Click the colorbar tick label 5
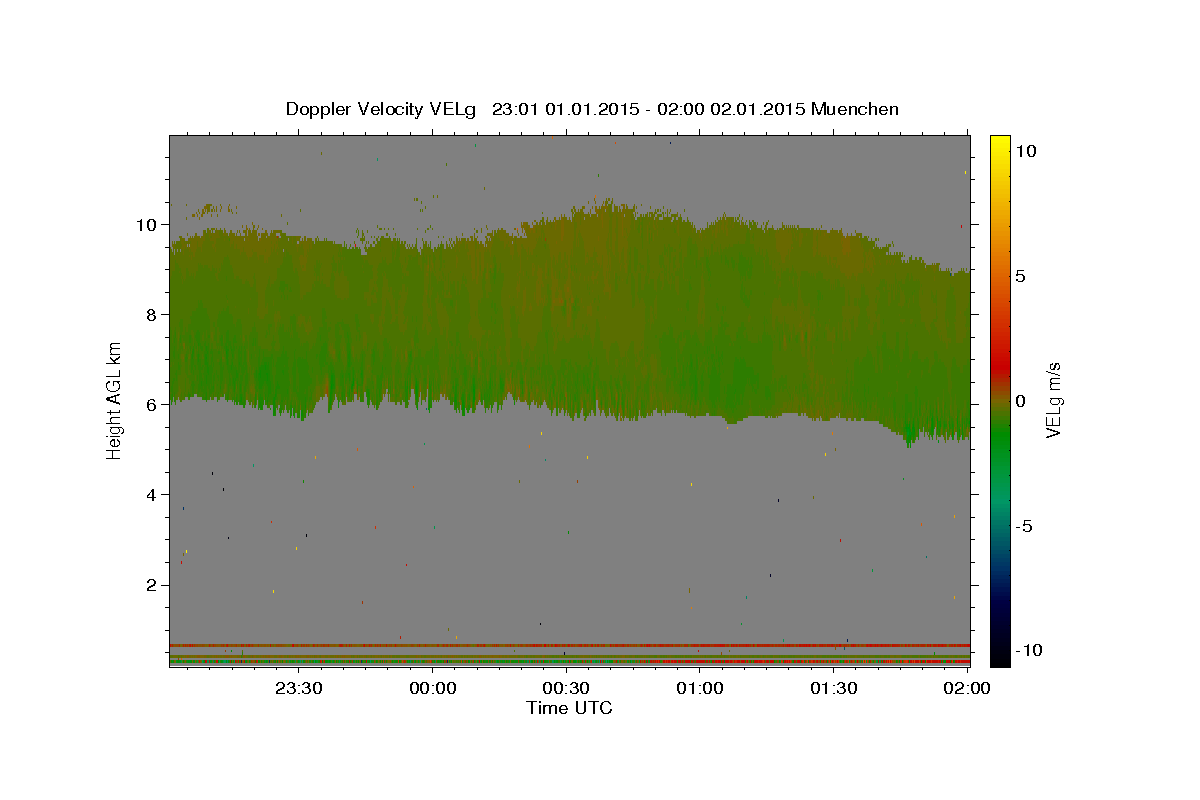1200x800 pixels. coord(1020,276)
